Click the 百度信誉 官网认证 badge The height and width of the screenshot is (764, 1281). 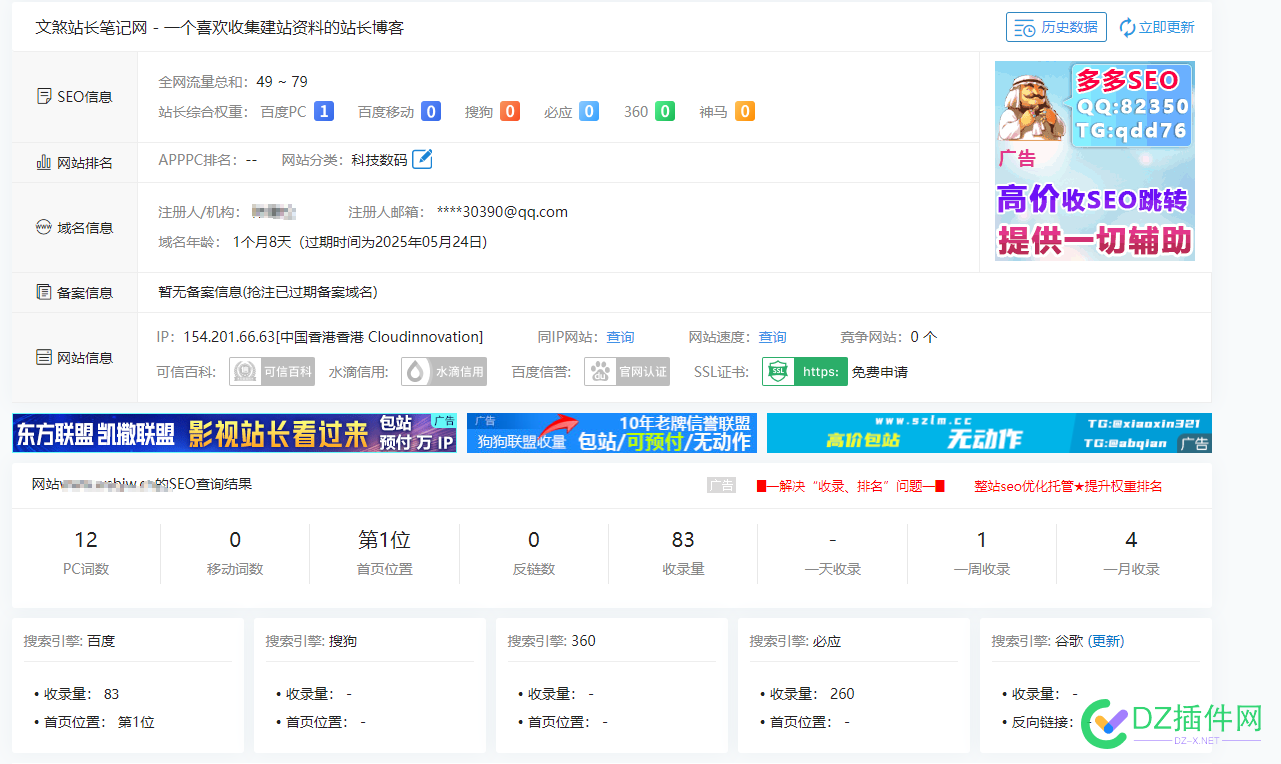point(627,371)
